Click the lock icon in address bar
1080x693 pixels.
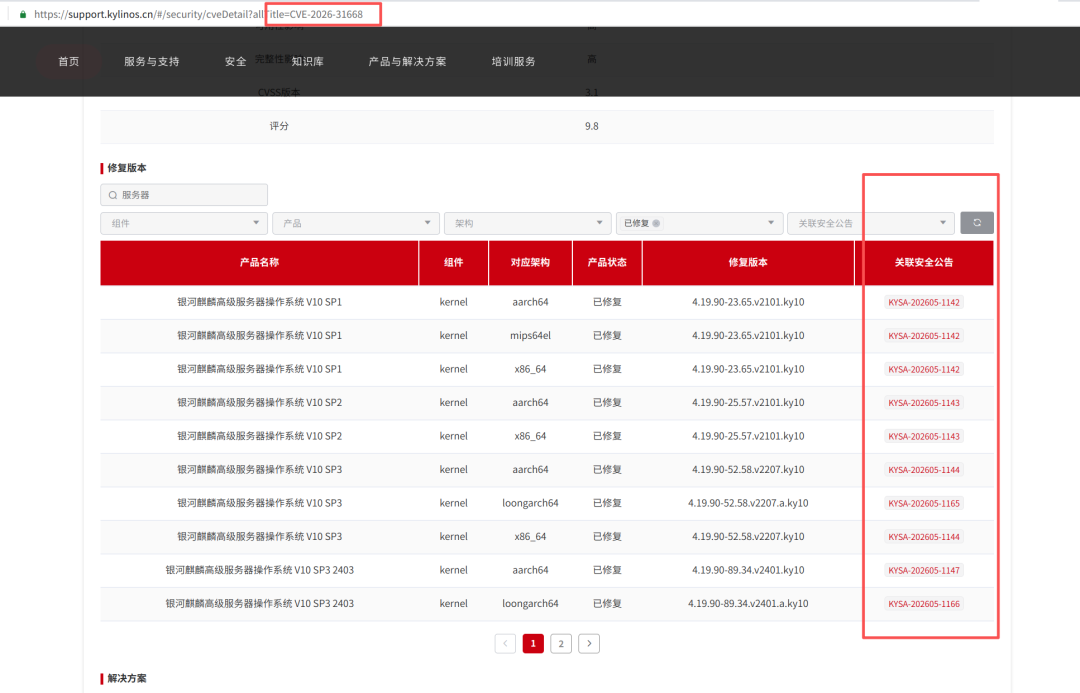[23, 14]
